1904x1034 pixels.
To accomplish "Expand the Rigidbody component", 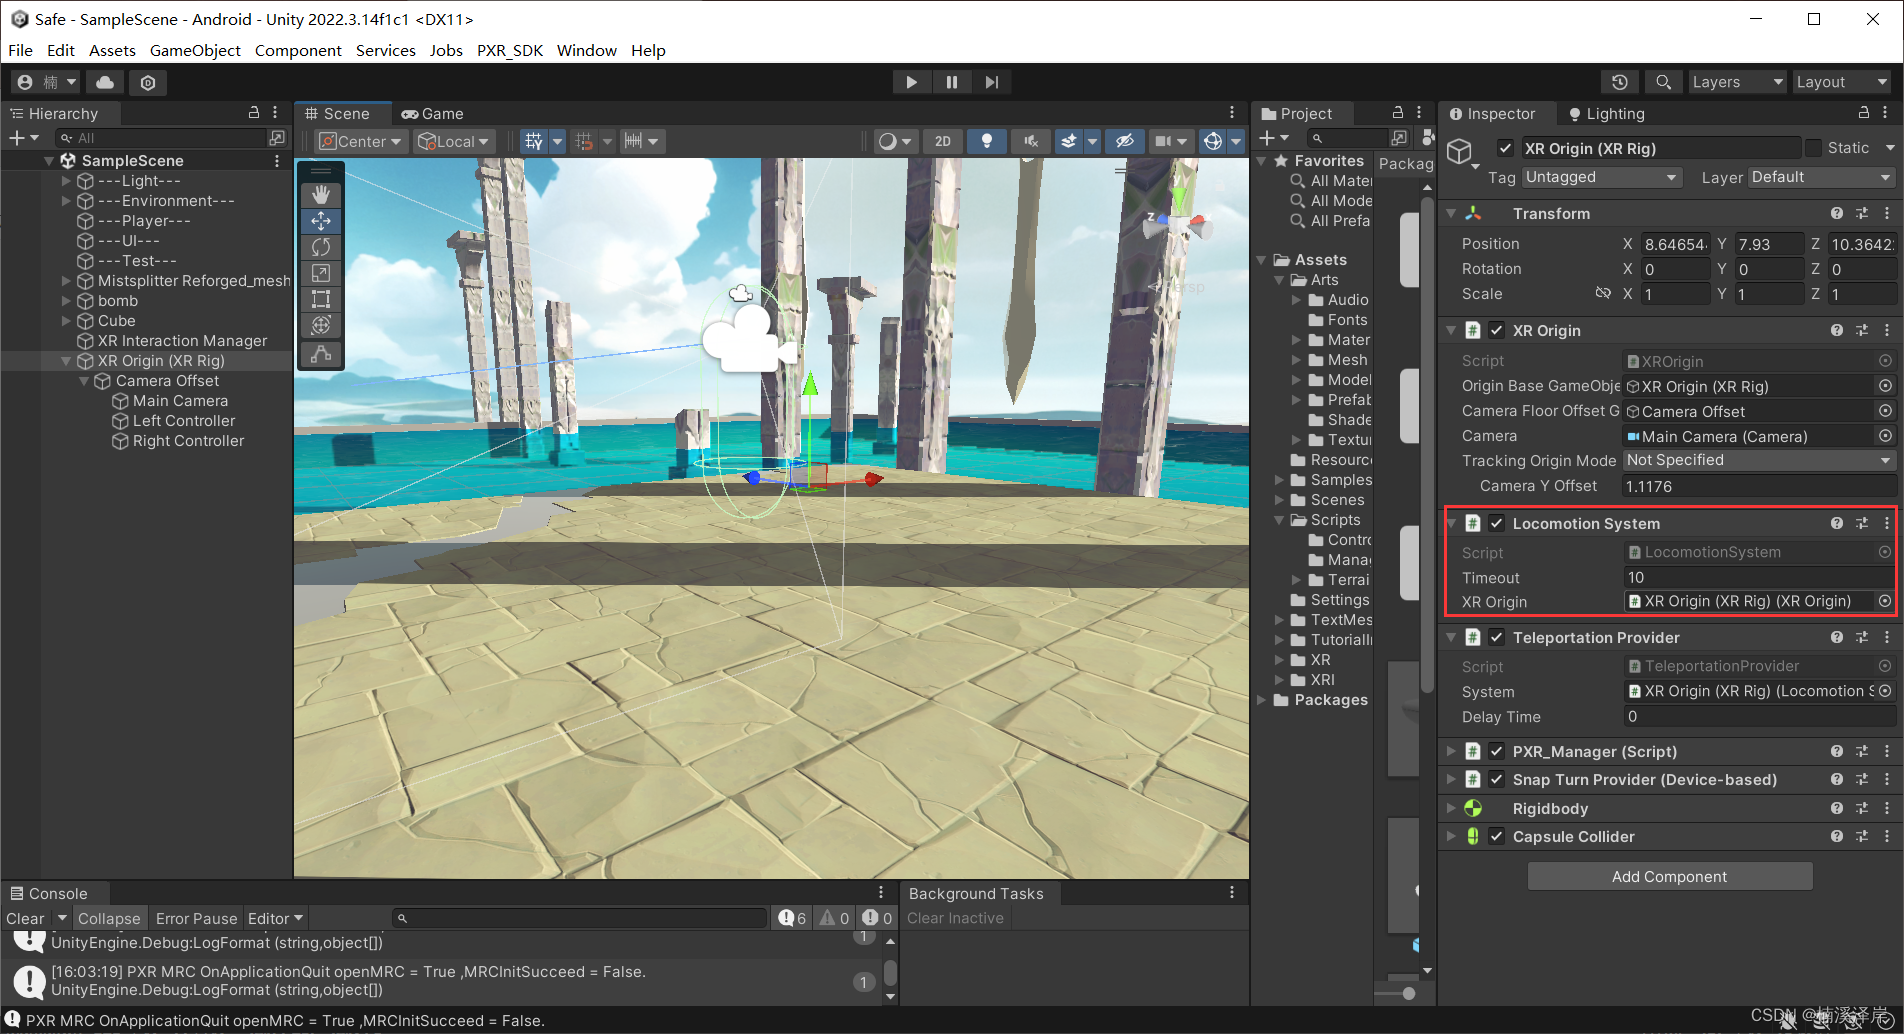I will [x=1451, y=808].
